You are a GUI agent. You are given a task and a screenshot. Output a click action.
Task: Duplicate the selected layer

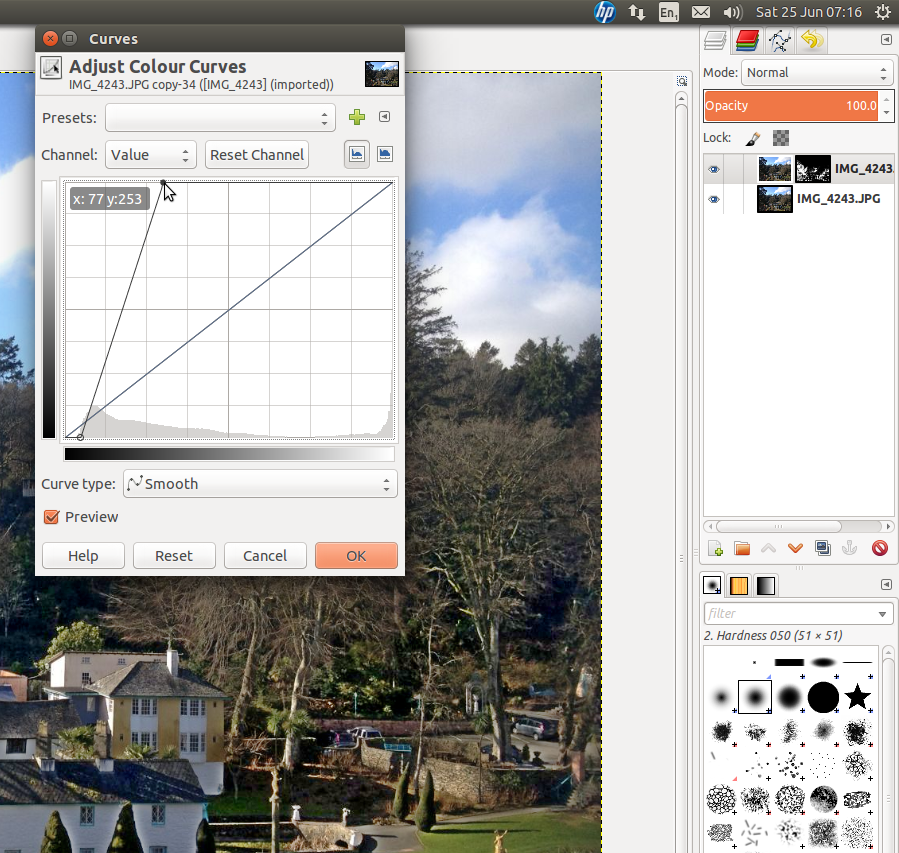point(823,549)
